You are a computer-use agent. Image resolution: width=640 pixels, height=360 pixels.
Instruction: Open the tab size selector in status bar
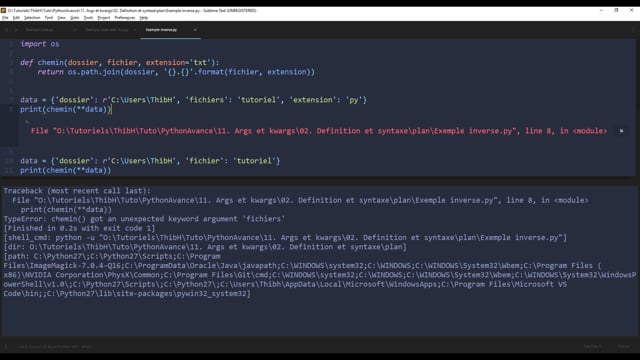click(592, 347)
